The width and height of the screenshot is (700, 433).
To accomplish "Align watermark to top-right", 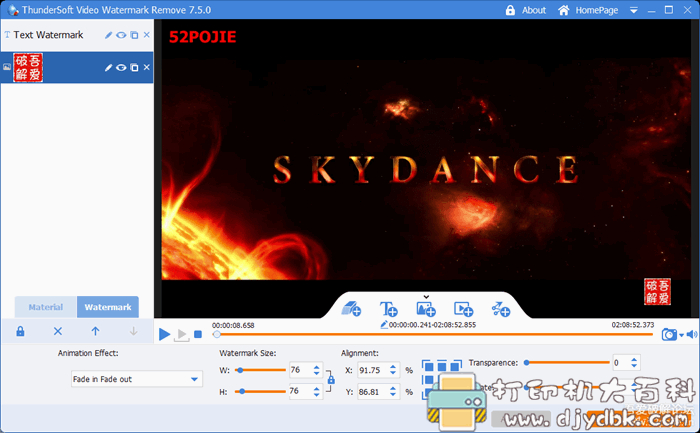I will click(x=455, y=366).
